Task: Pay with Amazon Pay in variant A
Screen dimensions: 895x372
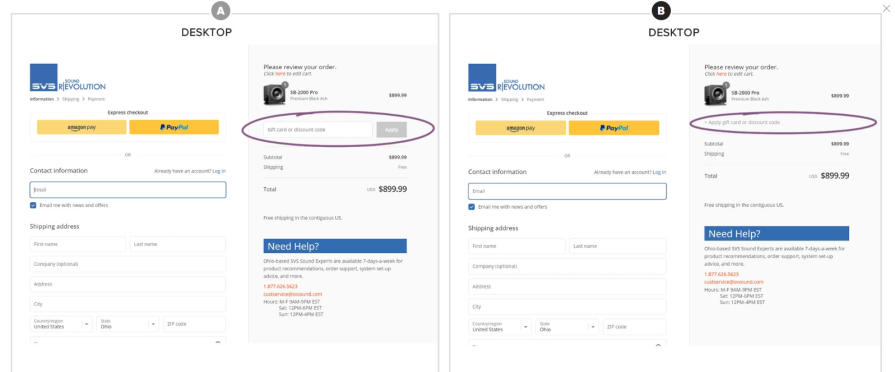Action: coord(82,127)
